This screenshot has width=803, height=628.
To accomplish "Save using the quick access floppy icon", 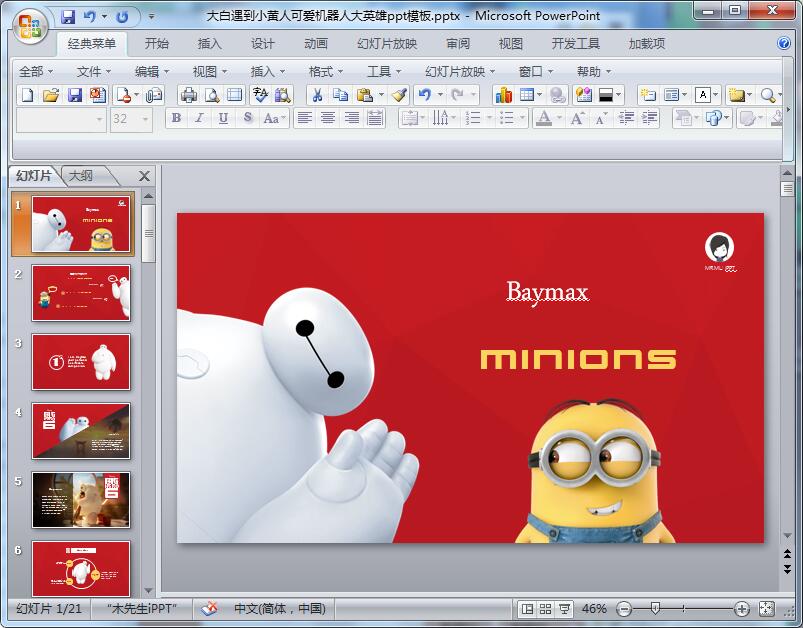I will point(68,17).
